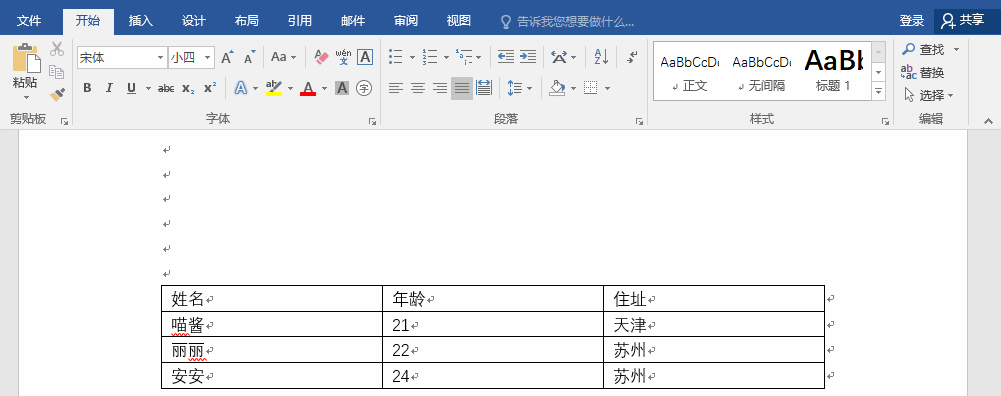This screenshot has height=396, width=1001.
Task: Open the phonetic guide (wén) tool
Action: point(343,57)
